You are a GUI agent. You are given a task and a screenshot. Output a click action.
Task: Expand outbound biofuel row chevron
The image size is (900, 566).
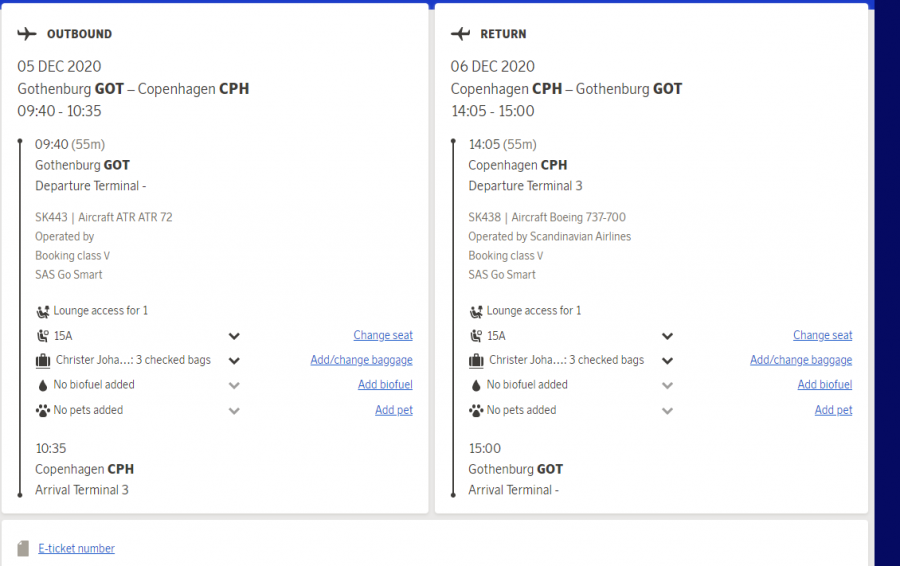click(234, 385)
